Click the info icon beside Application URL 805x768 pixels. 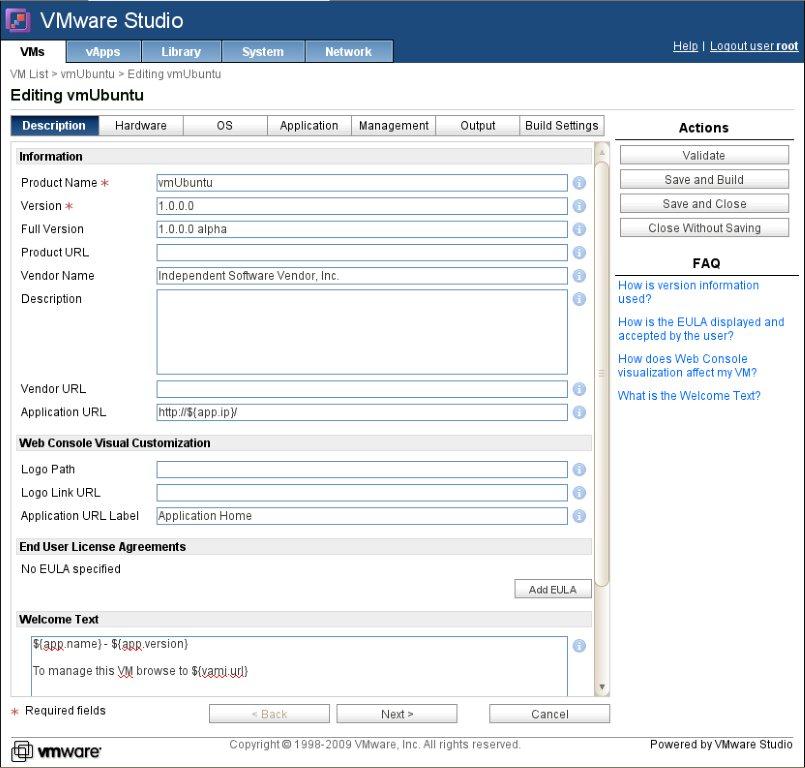pyautogui.click(x=579, y=412)
